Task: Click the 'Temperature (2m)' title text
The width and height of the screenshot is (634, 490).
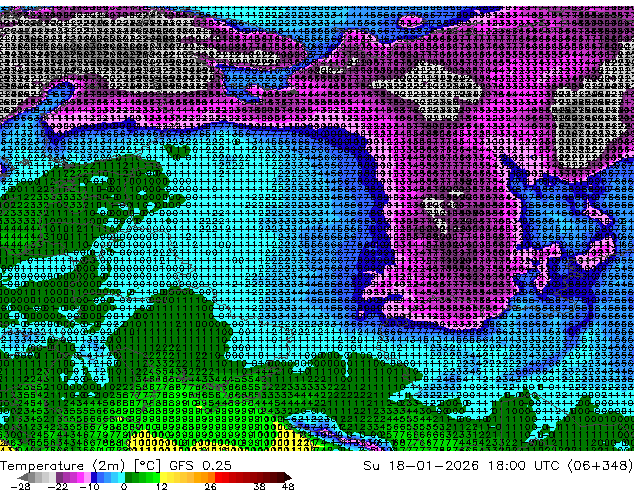Action: (x=63, y=466)
